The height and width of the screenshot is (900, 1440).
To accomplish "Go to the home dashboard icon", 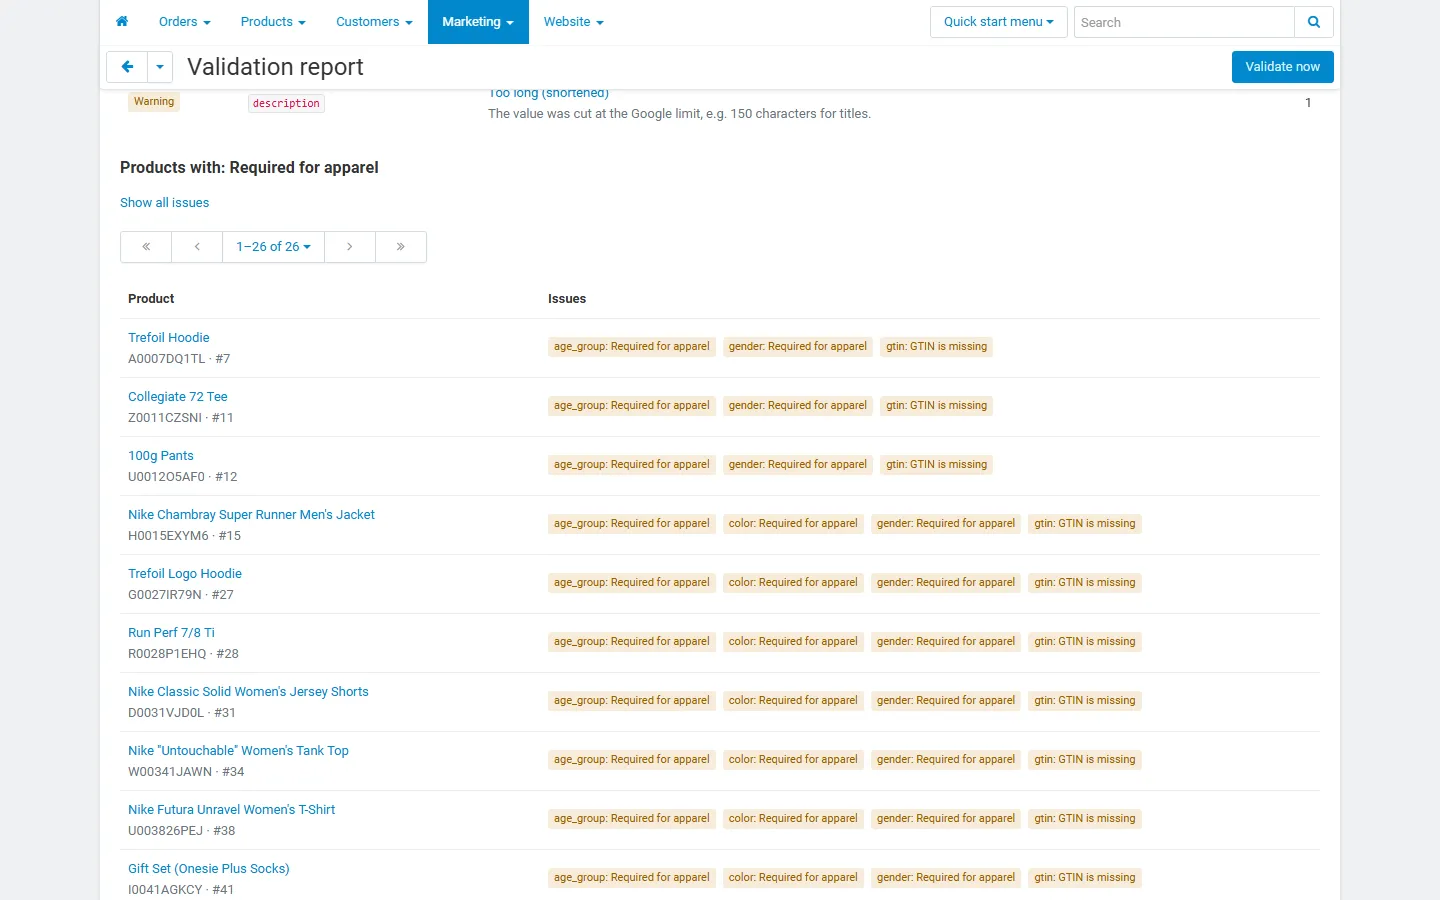I will tap(122, 22).
